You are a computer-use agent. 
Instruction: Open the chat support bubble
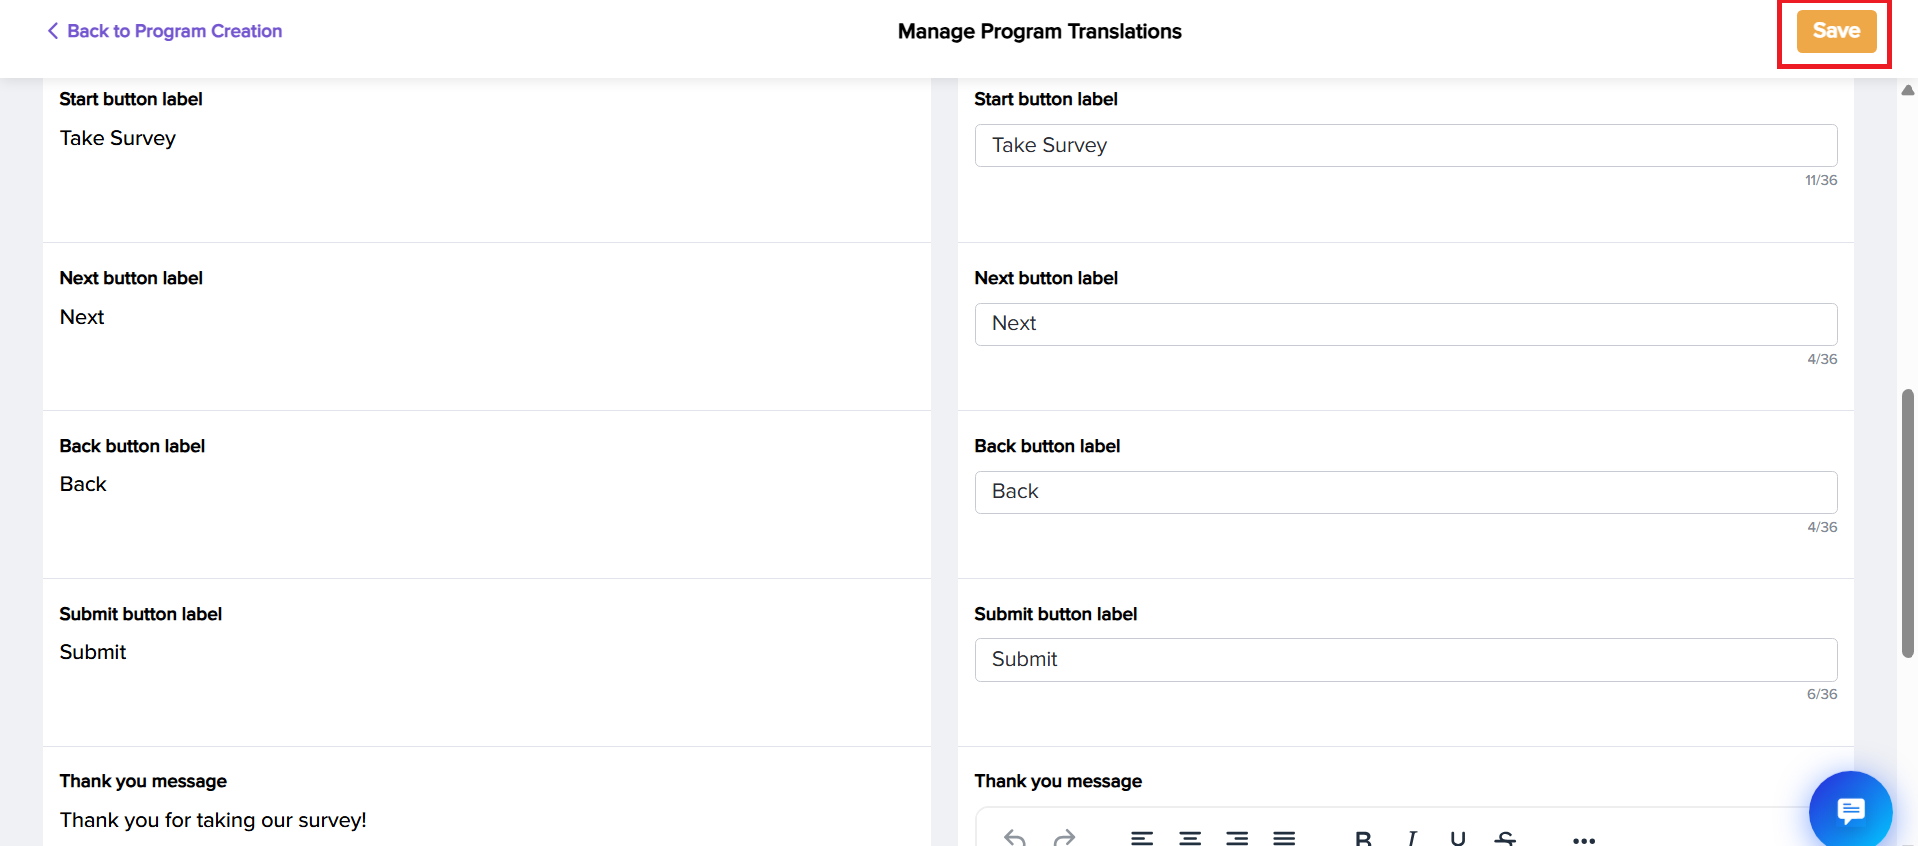coord(1850,811)
